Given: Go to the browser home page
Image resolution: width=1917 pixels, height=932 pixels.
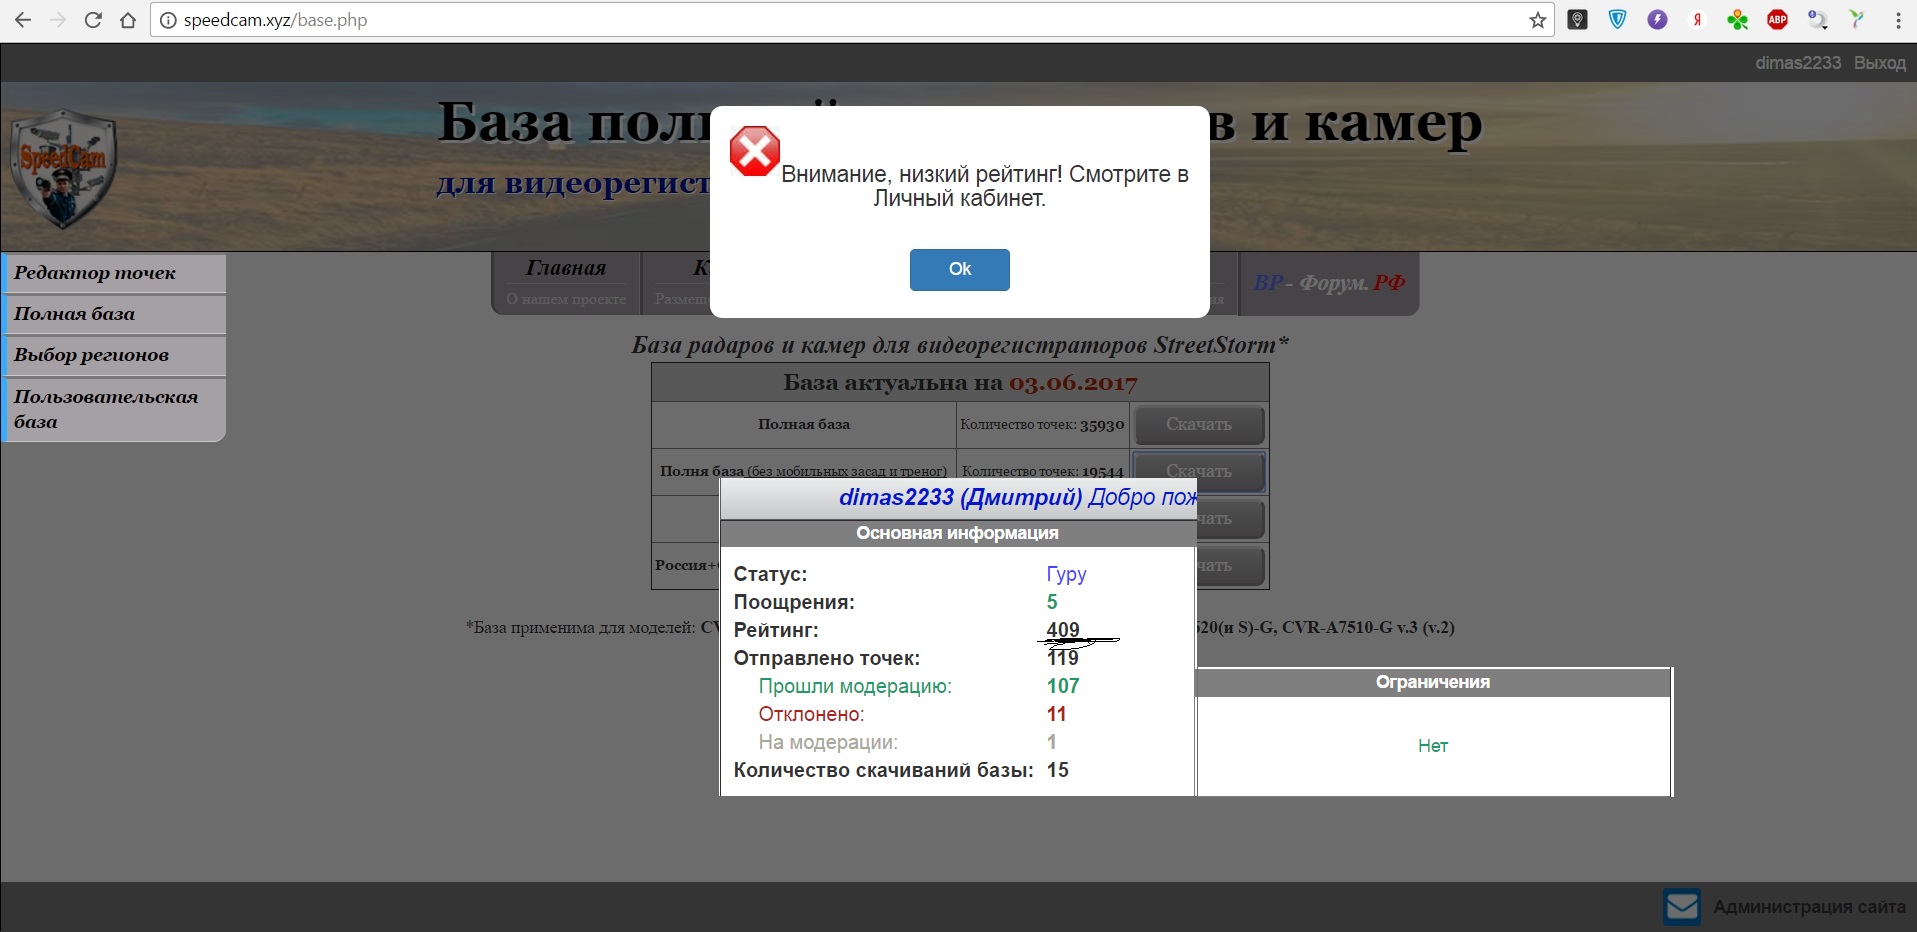Looking at the screenshot, I should [x=128, y=20].
